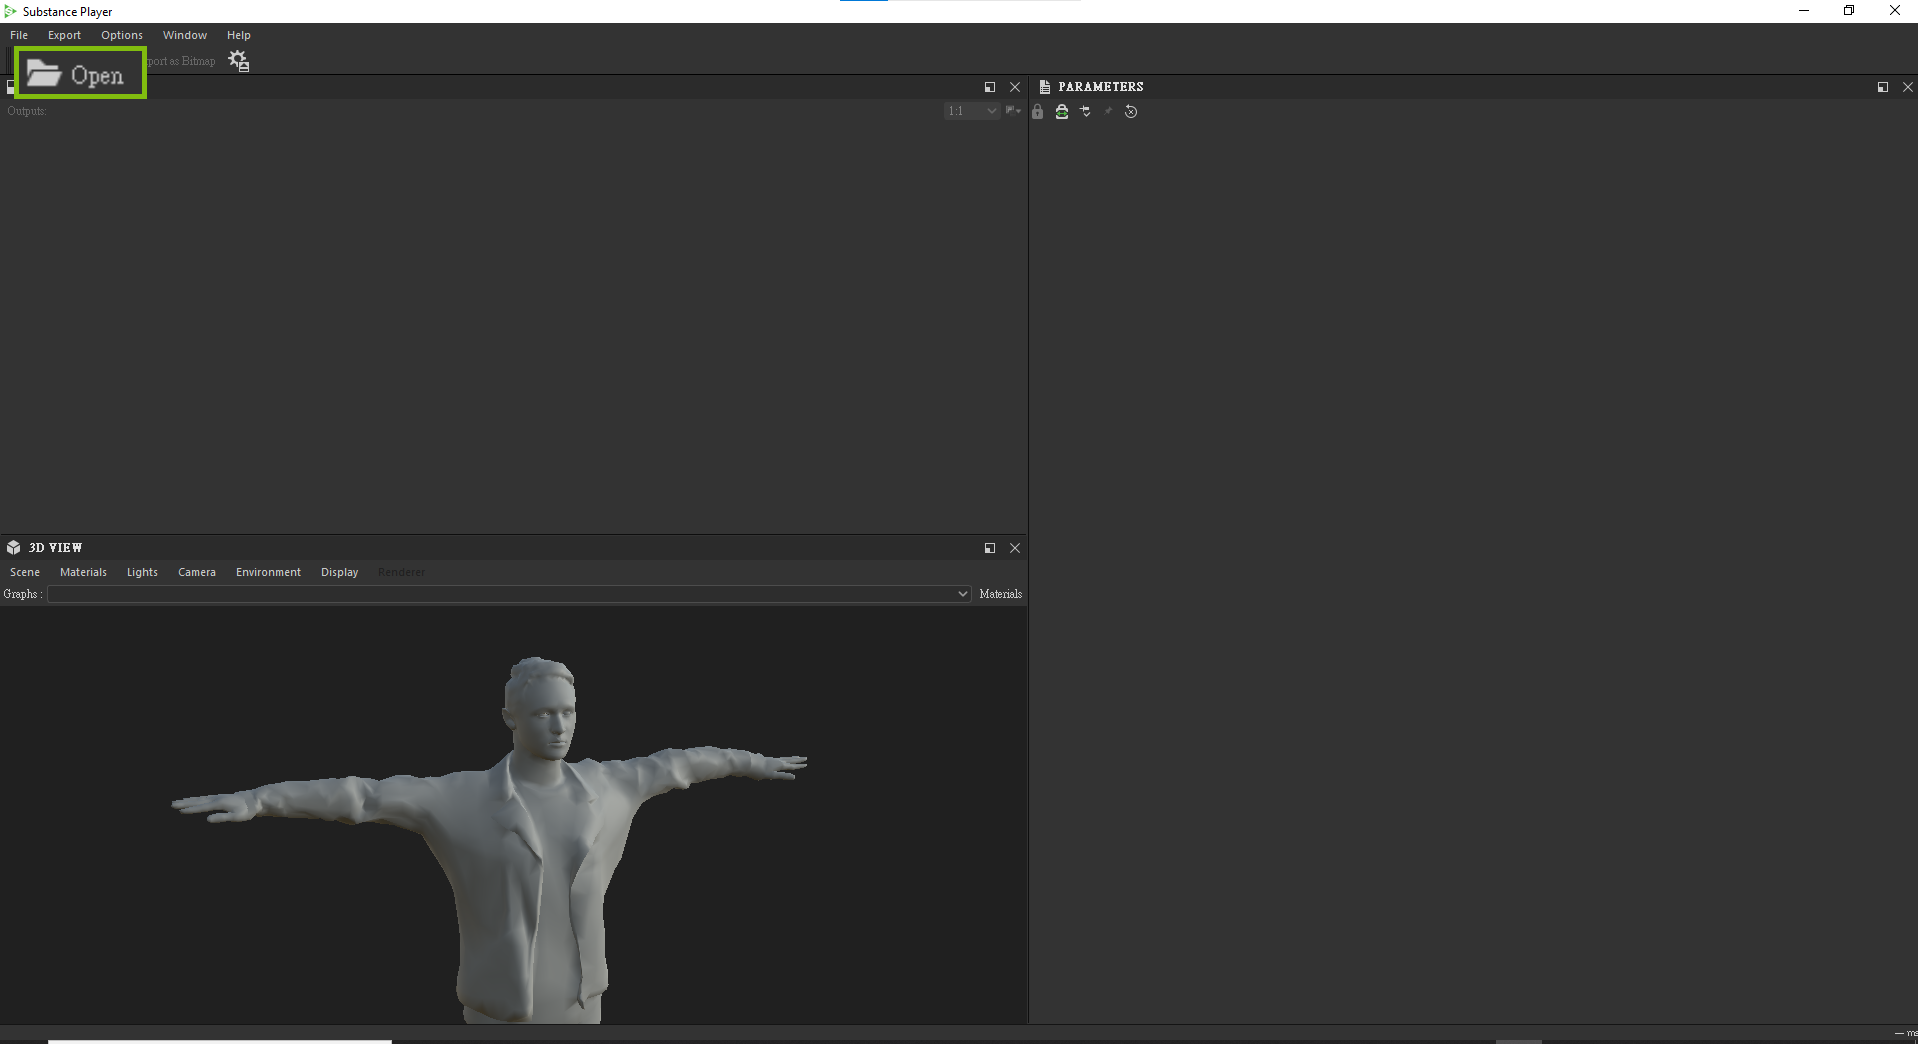Open the Camera menu in 3D View
This screenshot has width=1918, height=1044.
click(x=197, y=572)
